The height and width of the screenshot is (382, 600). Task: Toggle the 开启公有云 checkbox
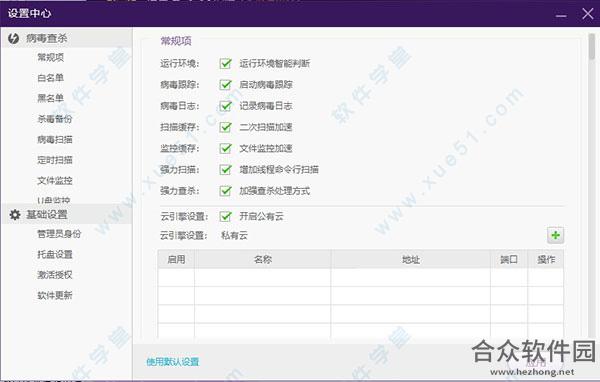(226, 216)
